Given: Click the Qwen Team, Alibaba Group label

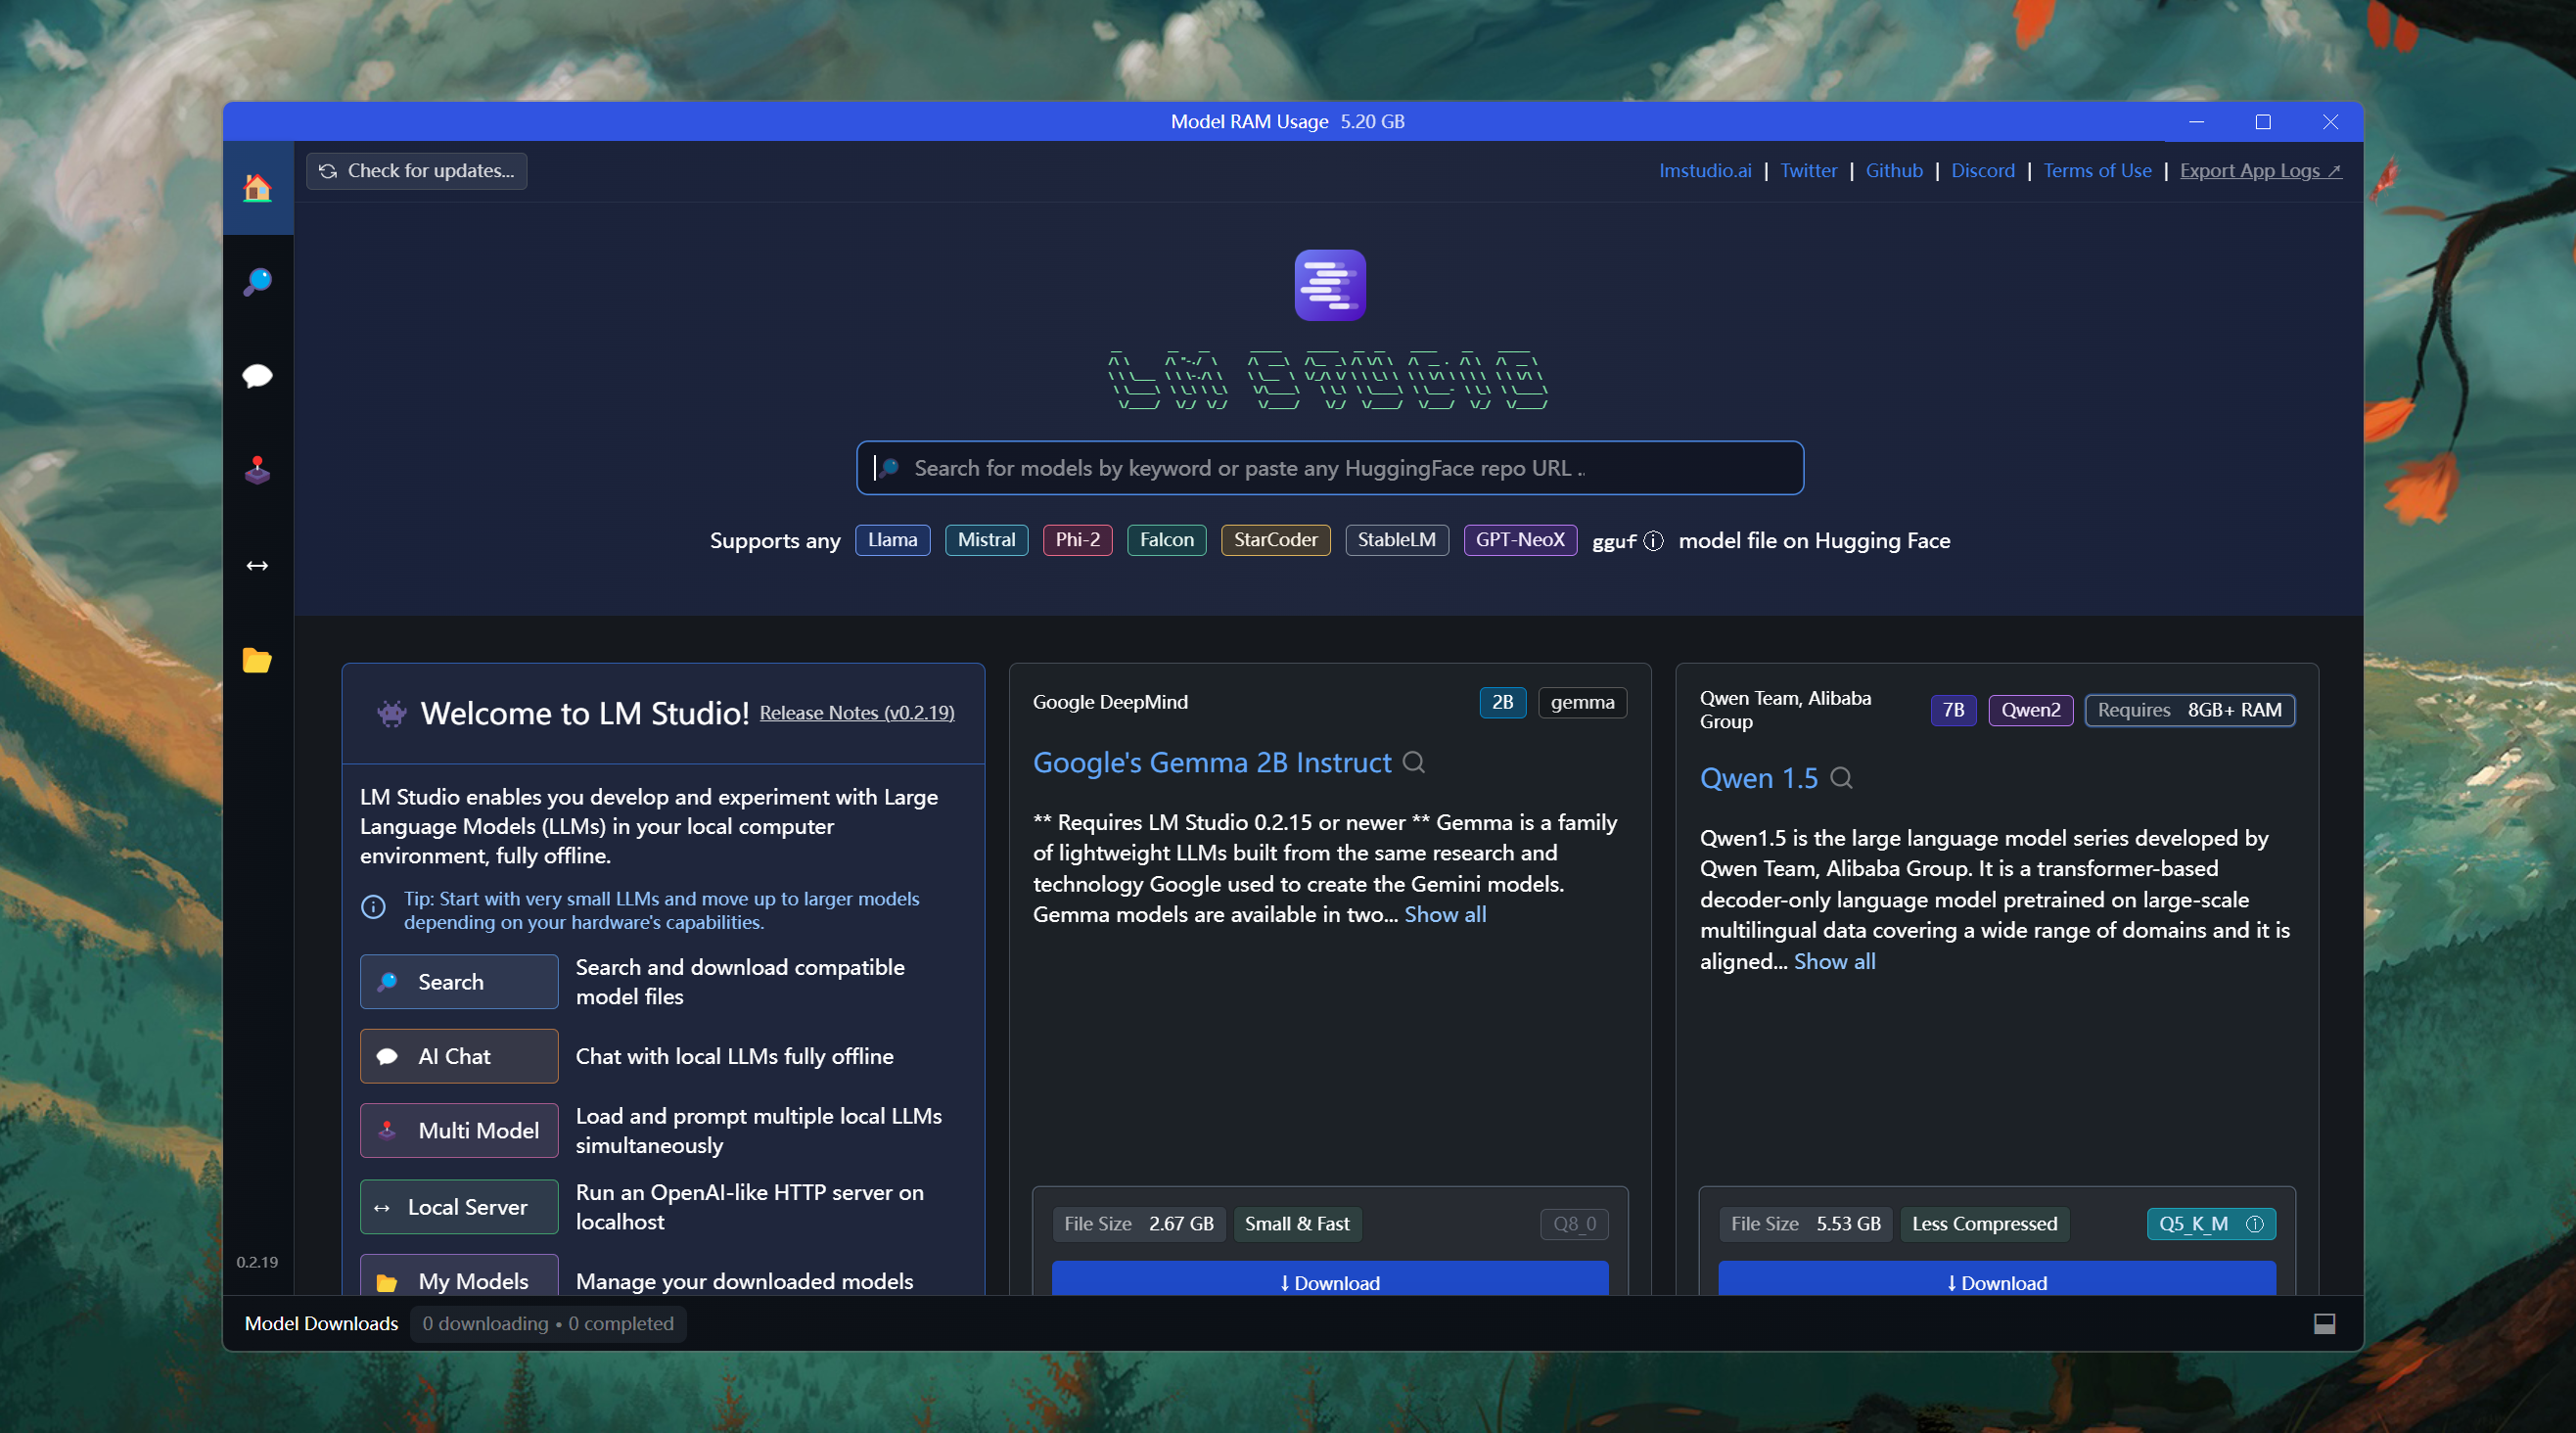Looking at the screenshot, I should click(x=1785, y=710).
